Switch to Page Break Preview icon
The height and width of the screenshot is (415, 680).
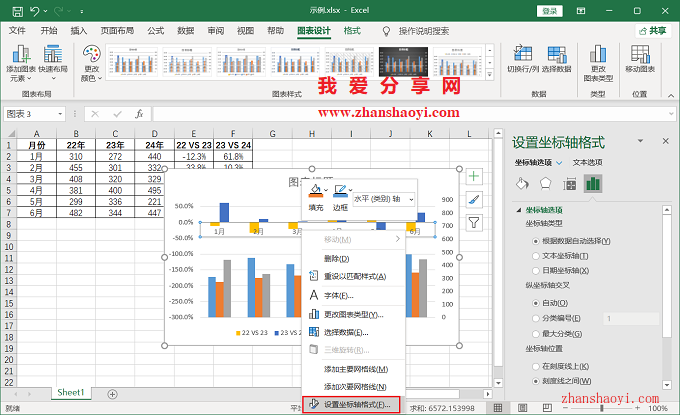[x=547, y=408]
